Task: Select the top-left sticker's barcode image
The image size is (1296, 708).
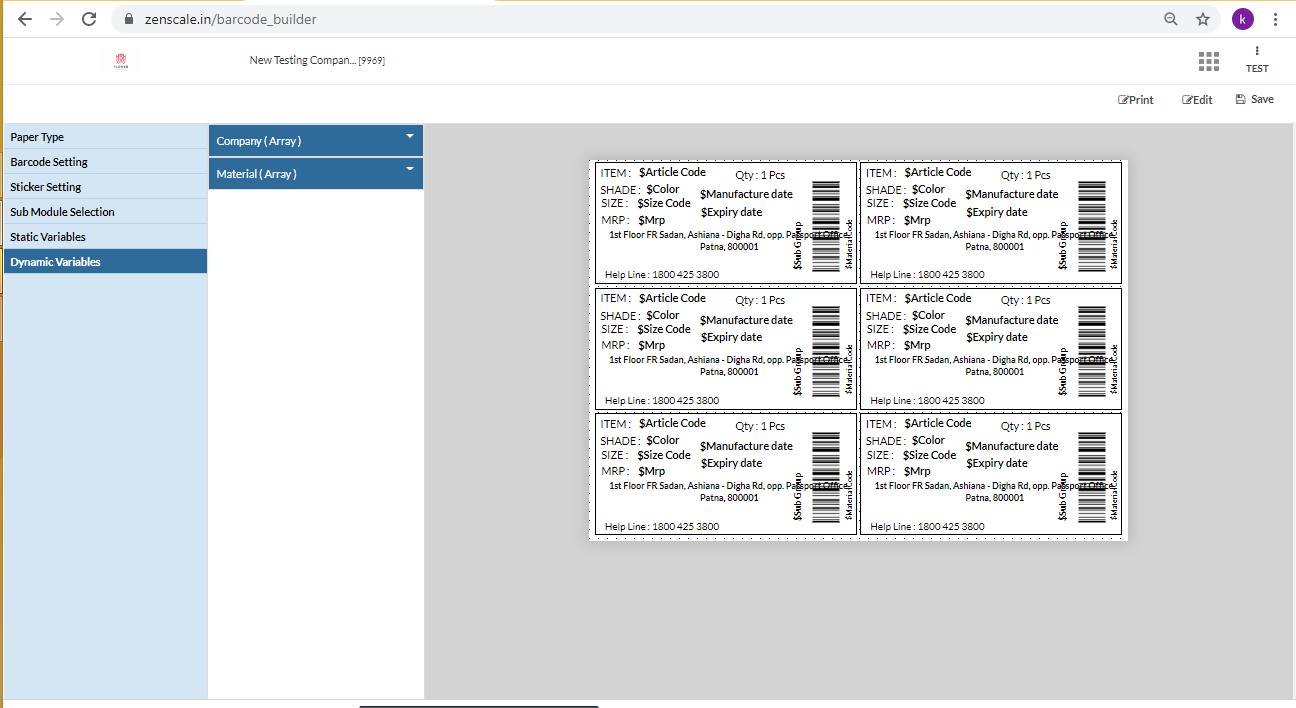Action: tap(826, 227)
